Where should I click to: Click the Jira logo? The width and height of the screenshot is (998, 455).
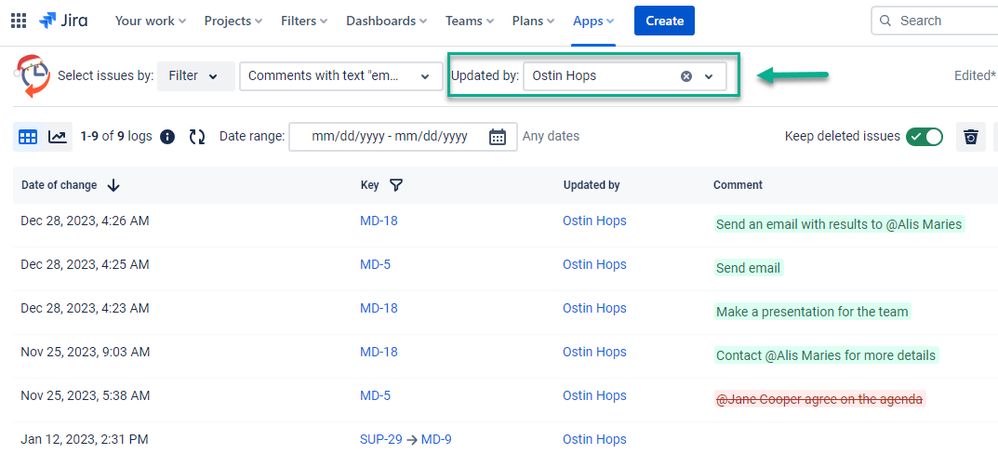pos(63,20)
